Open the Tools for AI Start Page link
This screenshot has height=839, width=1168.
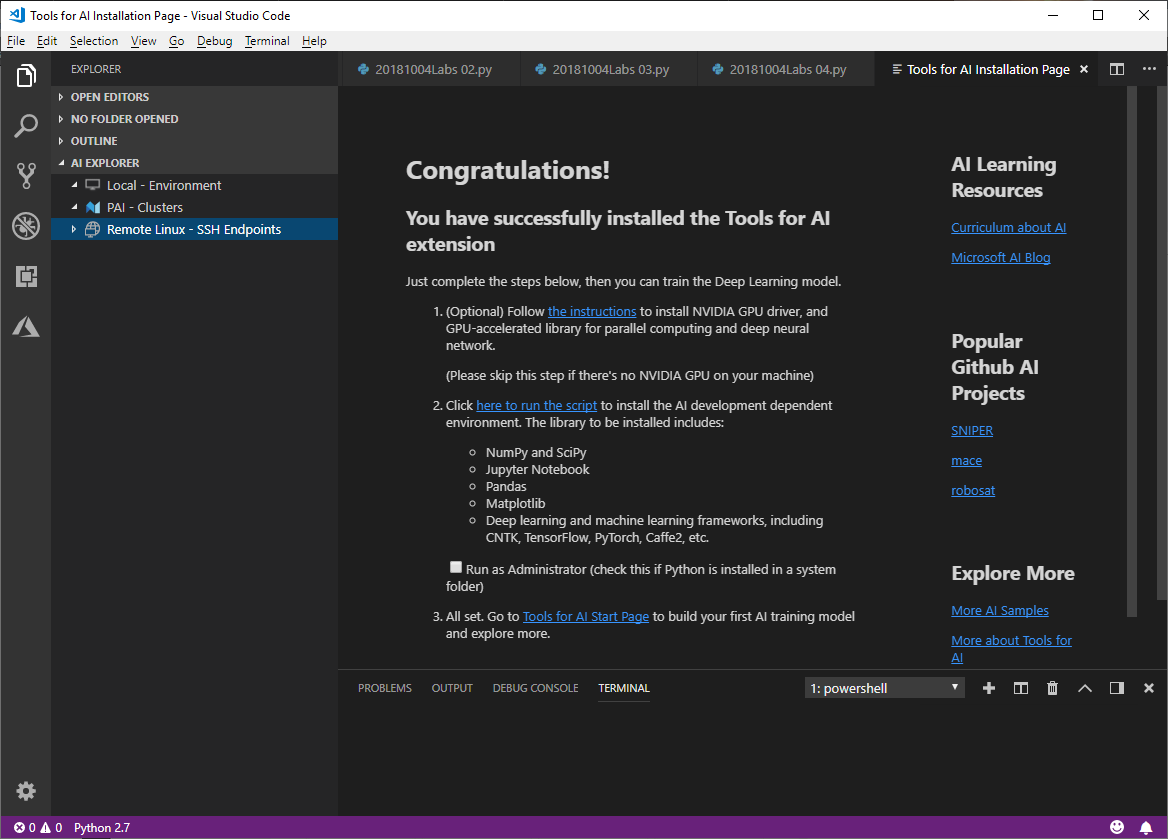click(x=585, y=616)
